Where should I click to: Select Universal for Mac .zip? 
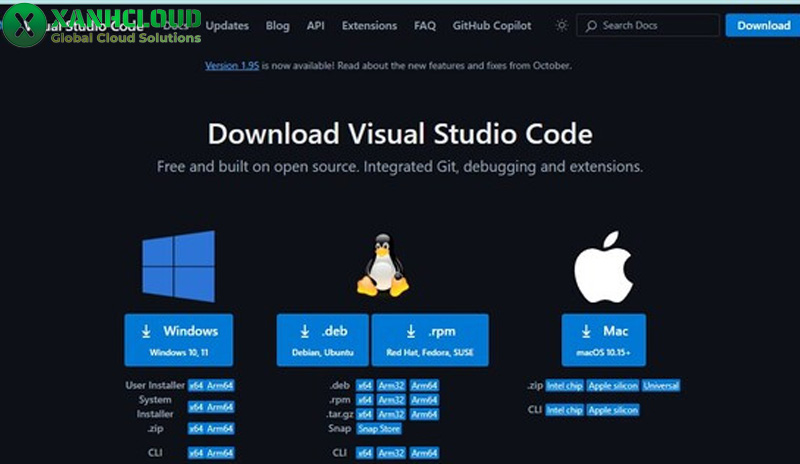pos(661,385)
